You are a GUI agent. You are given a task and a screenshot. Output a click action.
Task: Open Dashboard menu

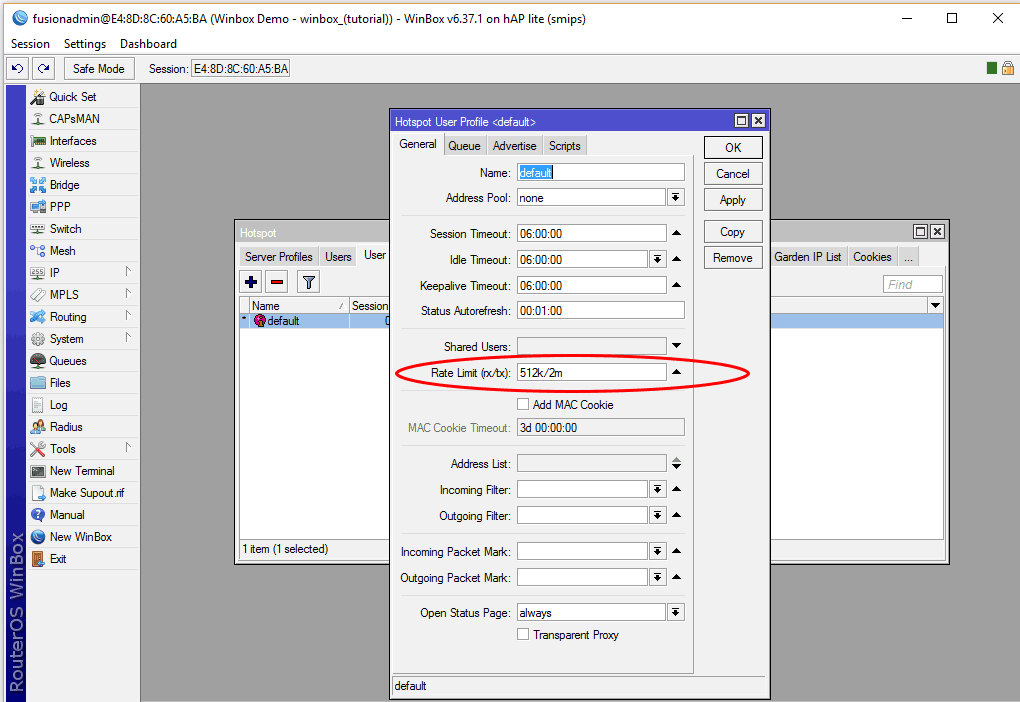[148, 44]
